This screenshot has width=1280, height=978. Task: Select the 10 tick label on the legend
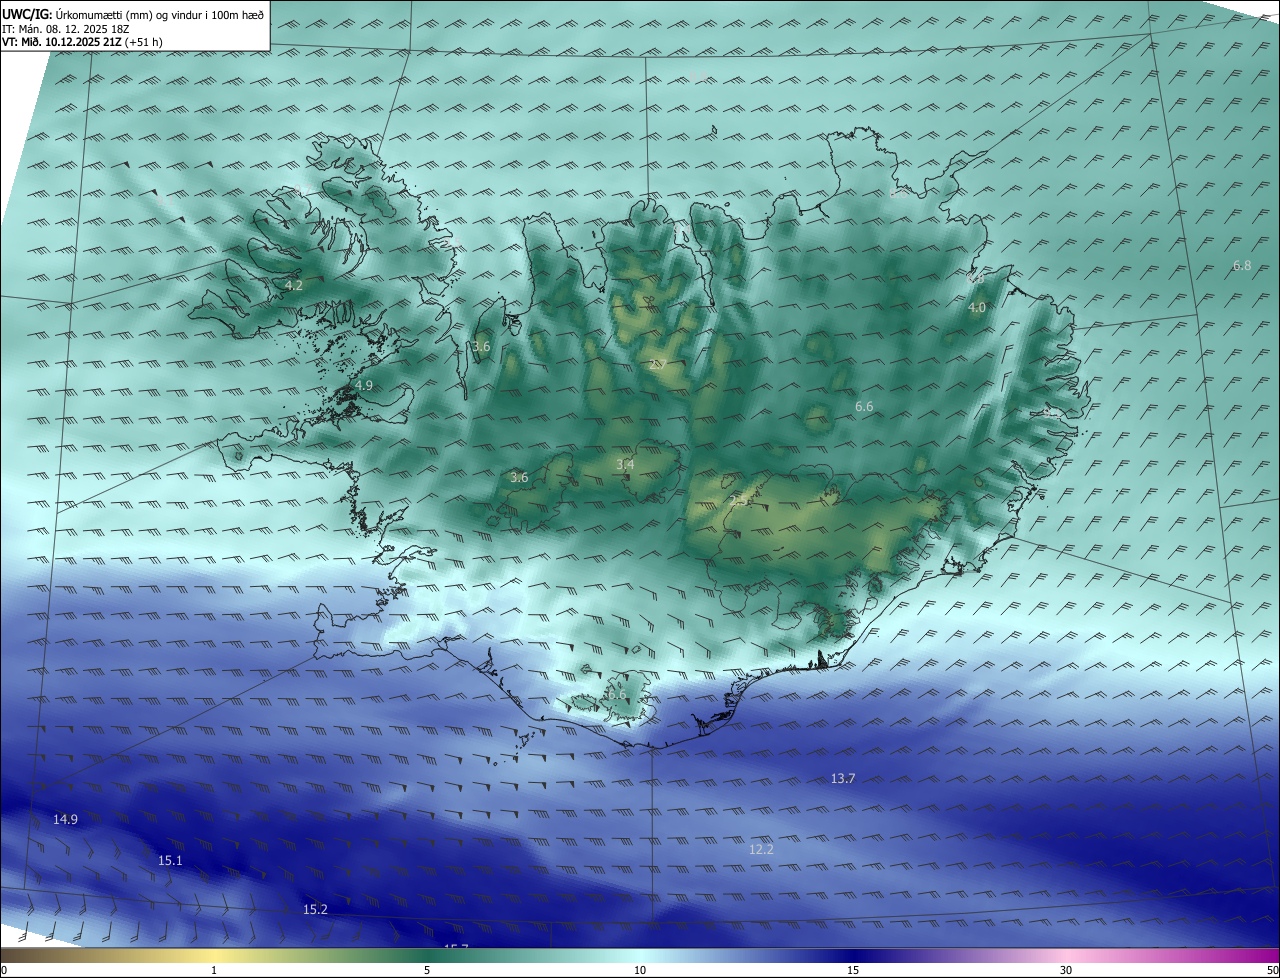(640, 970)
